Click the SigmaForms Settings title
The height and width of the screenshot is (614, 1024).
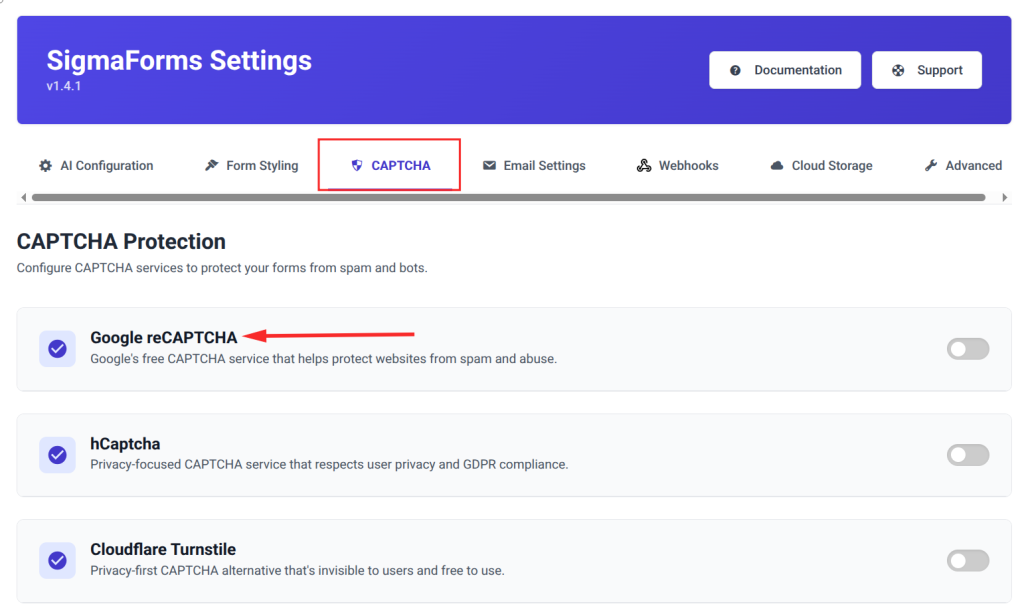(179, 61)
